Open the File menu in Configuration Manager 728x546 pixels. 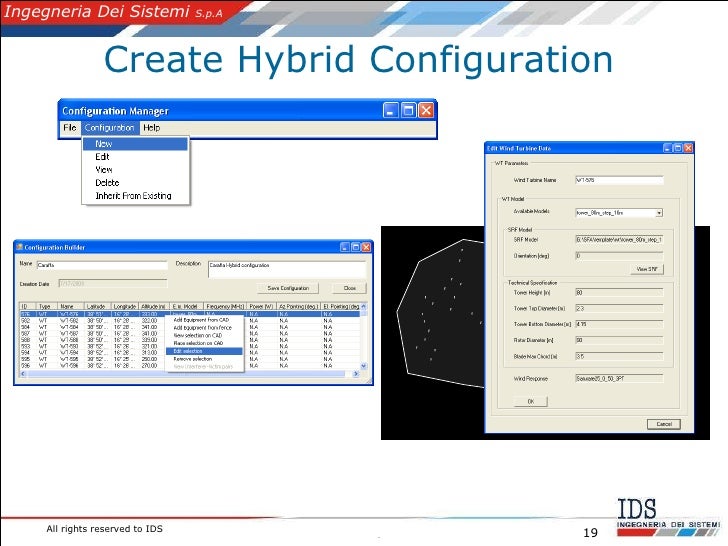[x=70, y=128]
